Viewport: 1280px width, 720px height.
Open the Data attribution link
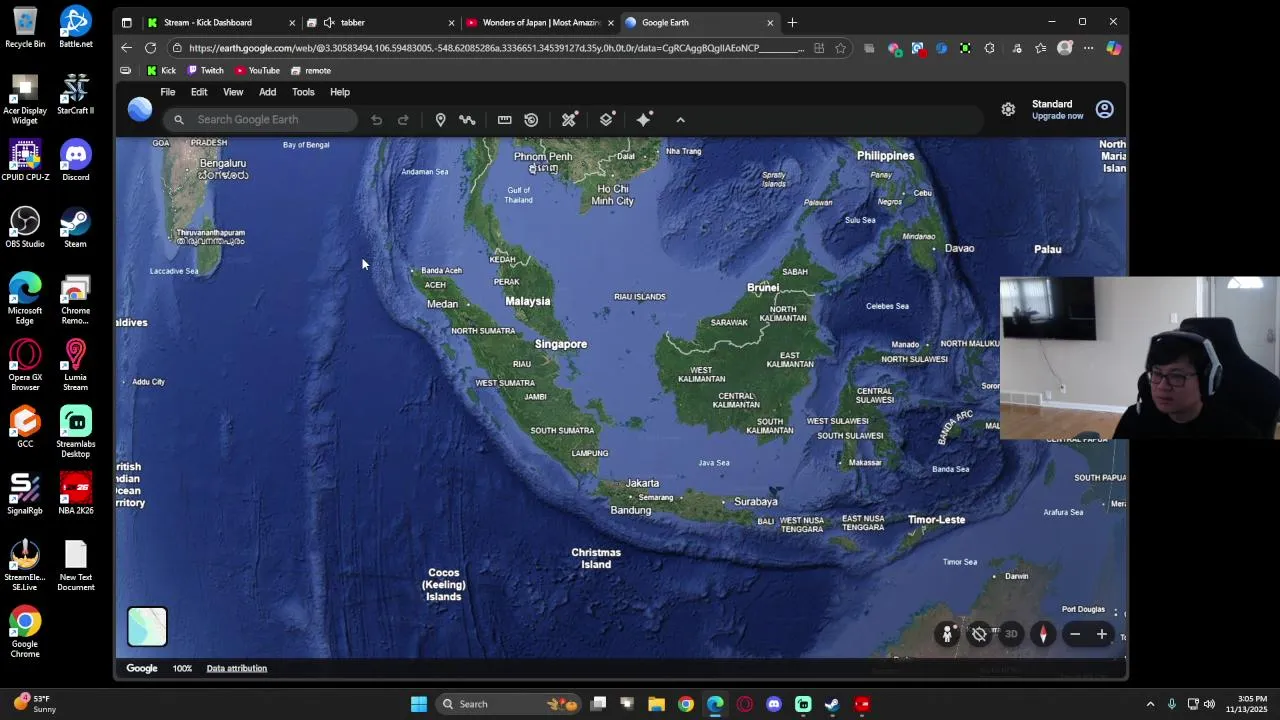pos(237,668)
